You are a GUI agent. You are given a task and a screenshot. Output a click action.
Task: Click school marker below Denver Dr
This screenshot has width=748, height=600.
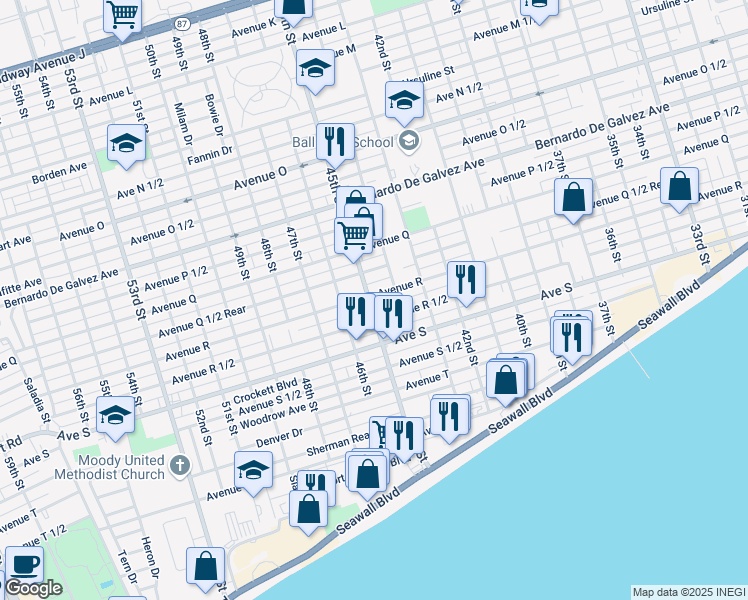(x=253, y=473)
